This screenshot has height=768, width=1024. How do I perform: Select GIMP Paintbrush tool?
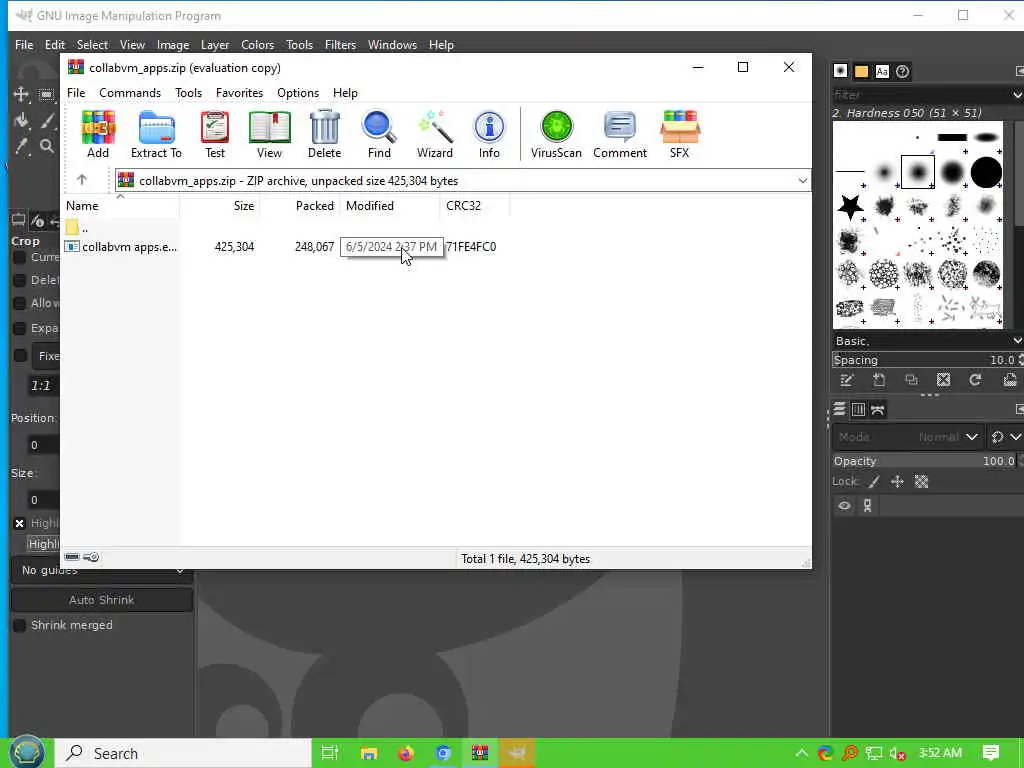pos(47,120)
